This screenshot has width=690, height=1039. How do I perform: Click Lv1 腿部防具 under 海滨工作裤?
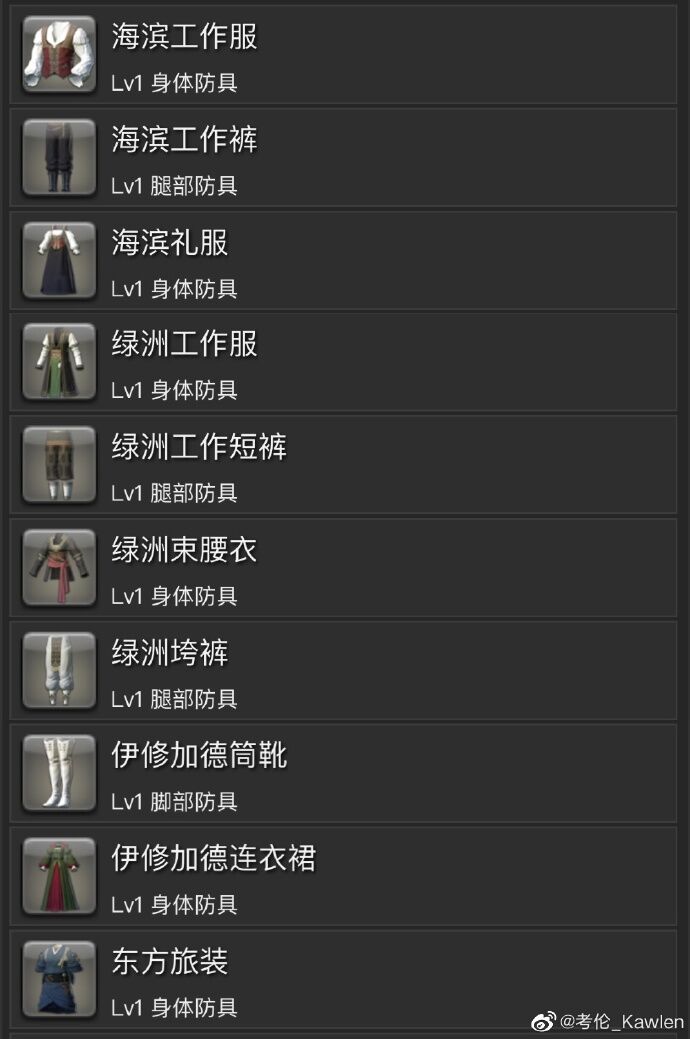174,186
